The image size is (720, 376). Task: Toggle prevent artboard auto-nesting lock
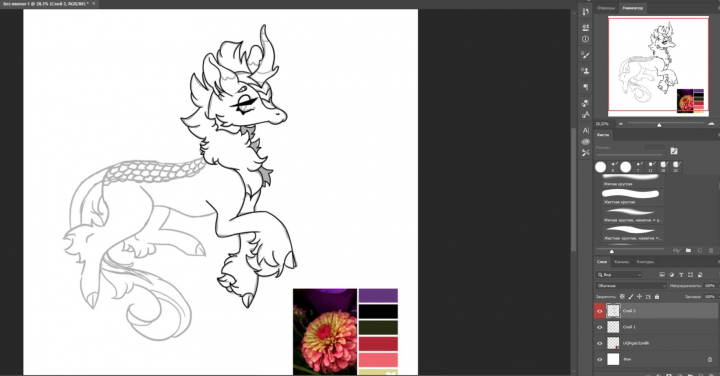click(x=648, y=297)
